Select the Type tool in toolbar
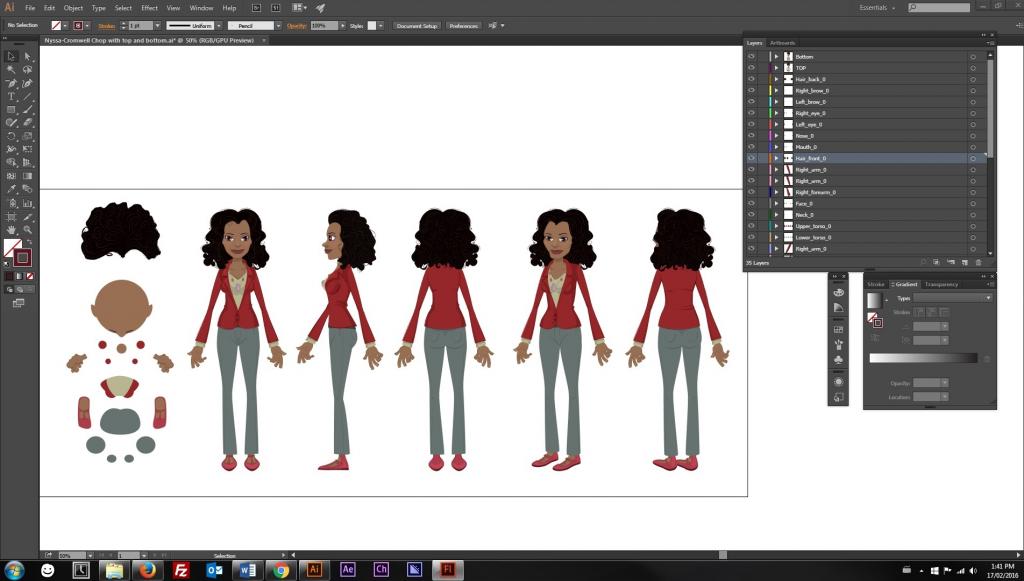This screenshot has height=581, width=1024. (x=11, y=97)
